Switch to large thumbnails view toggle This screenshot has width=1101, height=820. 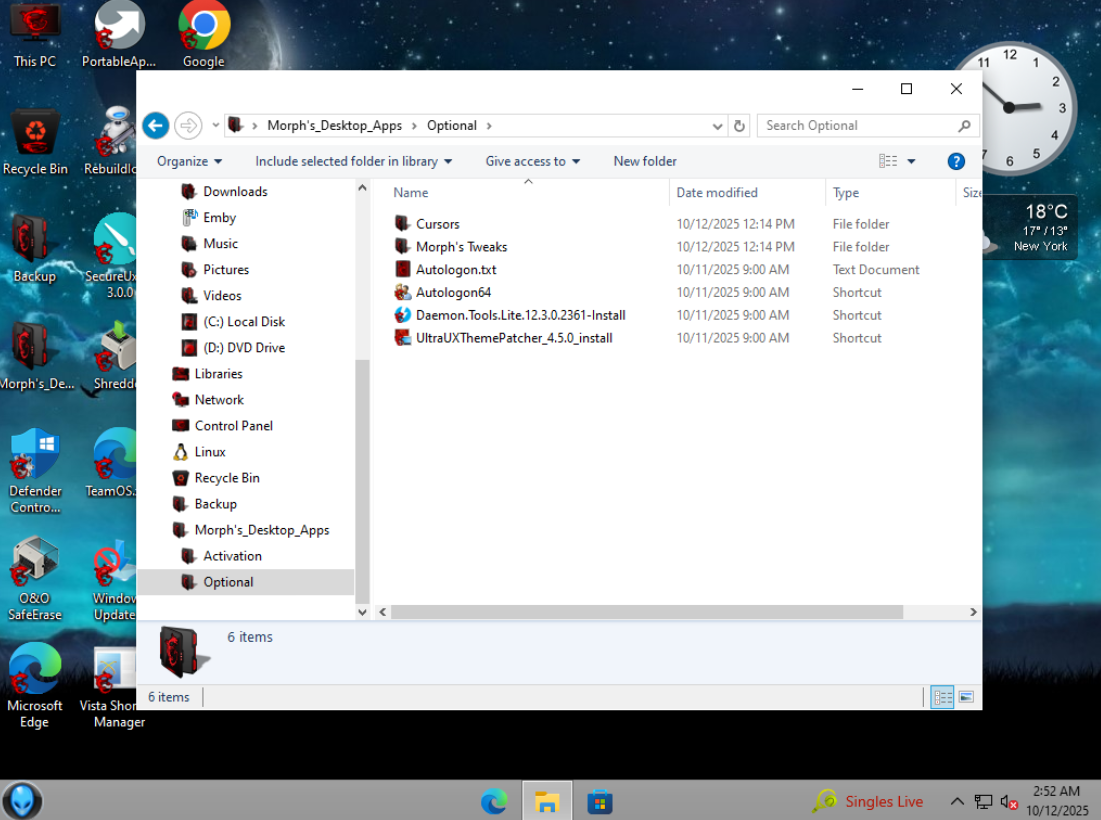tap(966, 697)
